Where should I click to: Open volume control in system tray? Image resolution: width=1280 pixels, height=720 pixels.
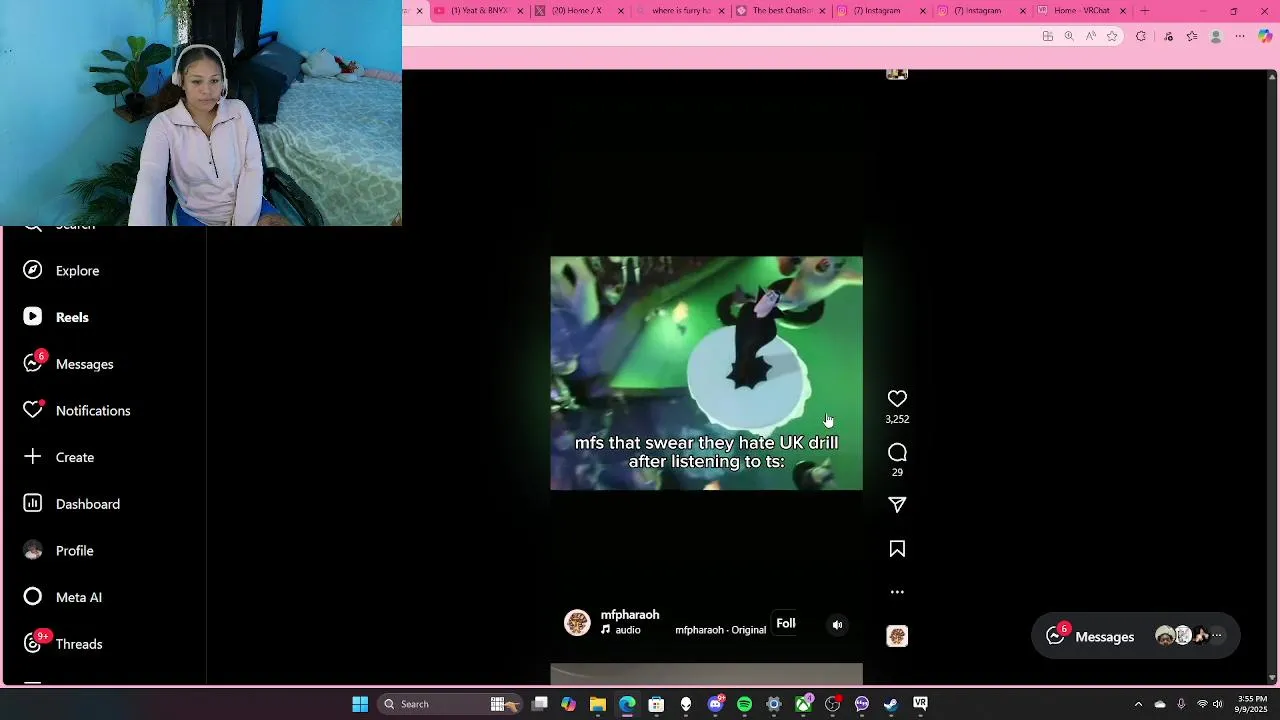pyautogui.click(x=1218, y=704)
